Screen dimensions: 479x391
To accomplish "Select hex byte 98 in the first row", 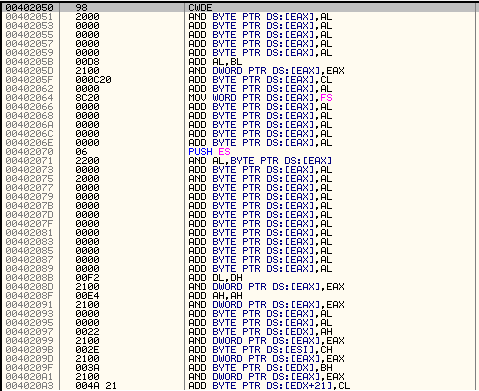I will tap(81, 8).
